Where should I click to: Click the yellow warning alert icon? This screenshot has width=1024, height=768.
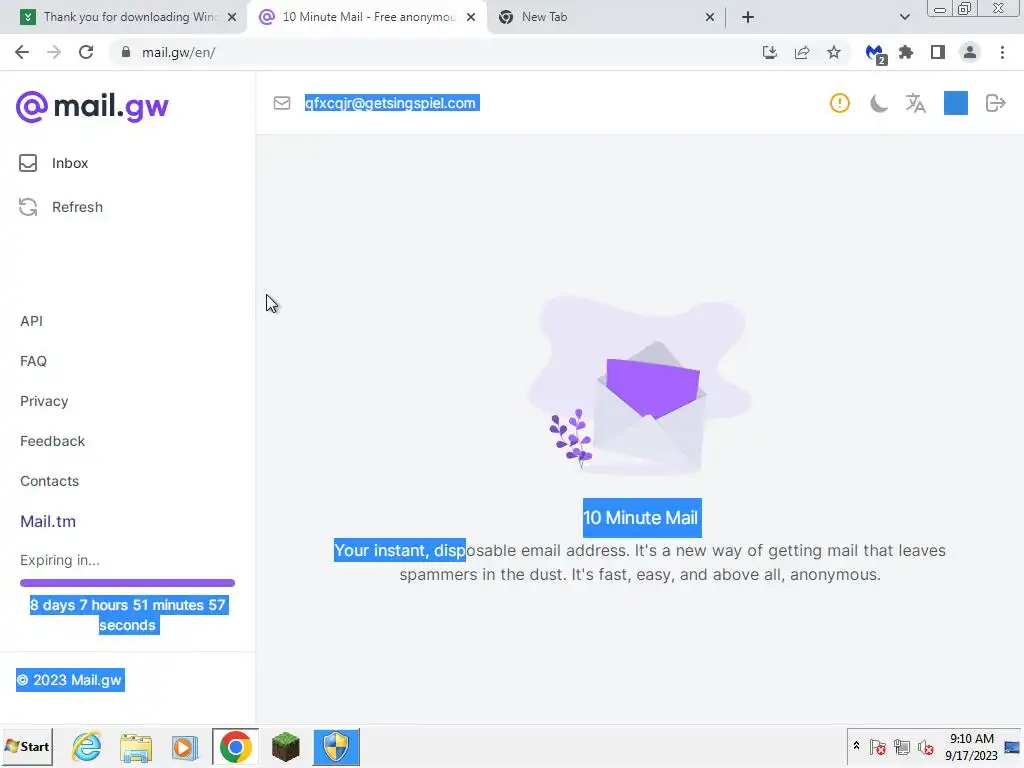click(839, 103)
